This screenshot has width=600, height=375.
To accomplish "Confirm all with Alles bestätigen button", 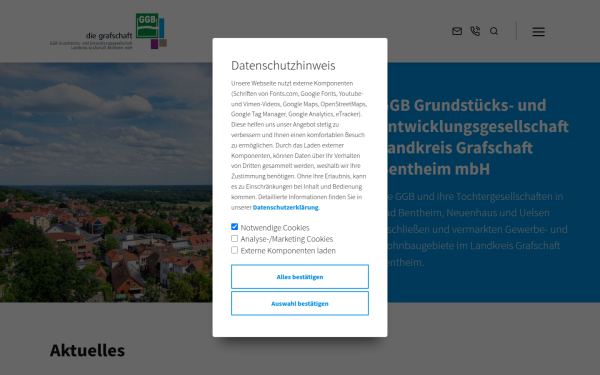I will [300, 277].
